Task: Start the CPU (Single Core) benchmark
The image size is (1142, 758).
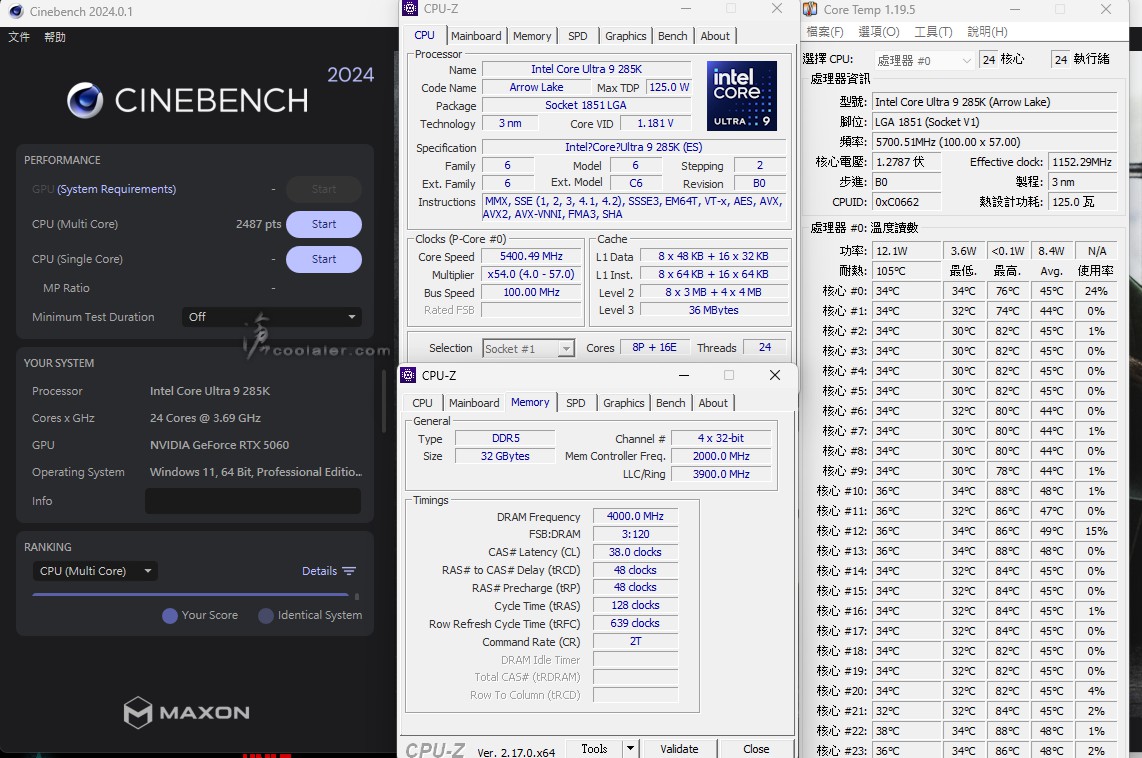Action: coord(323,259)
